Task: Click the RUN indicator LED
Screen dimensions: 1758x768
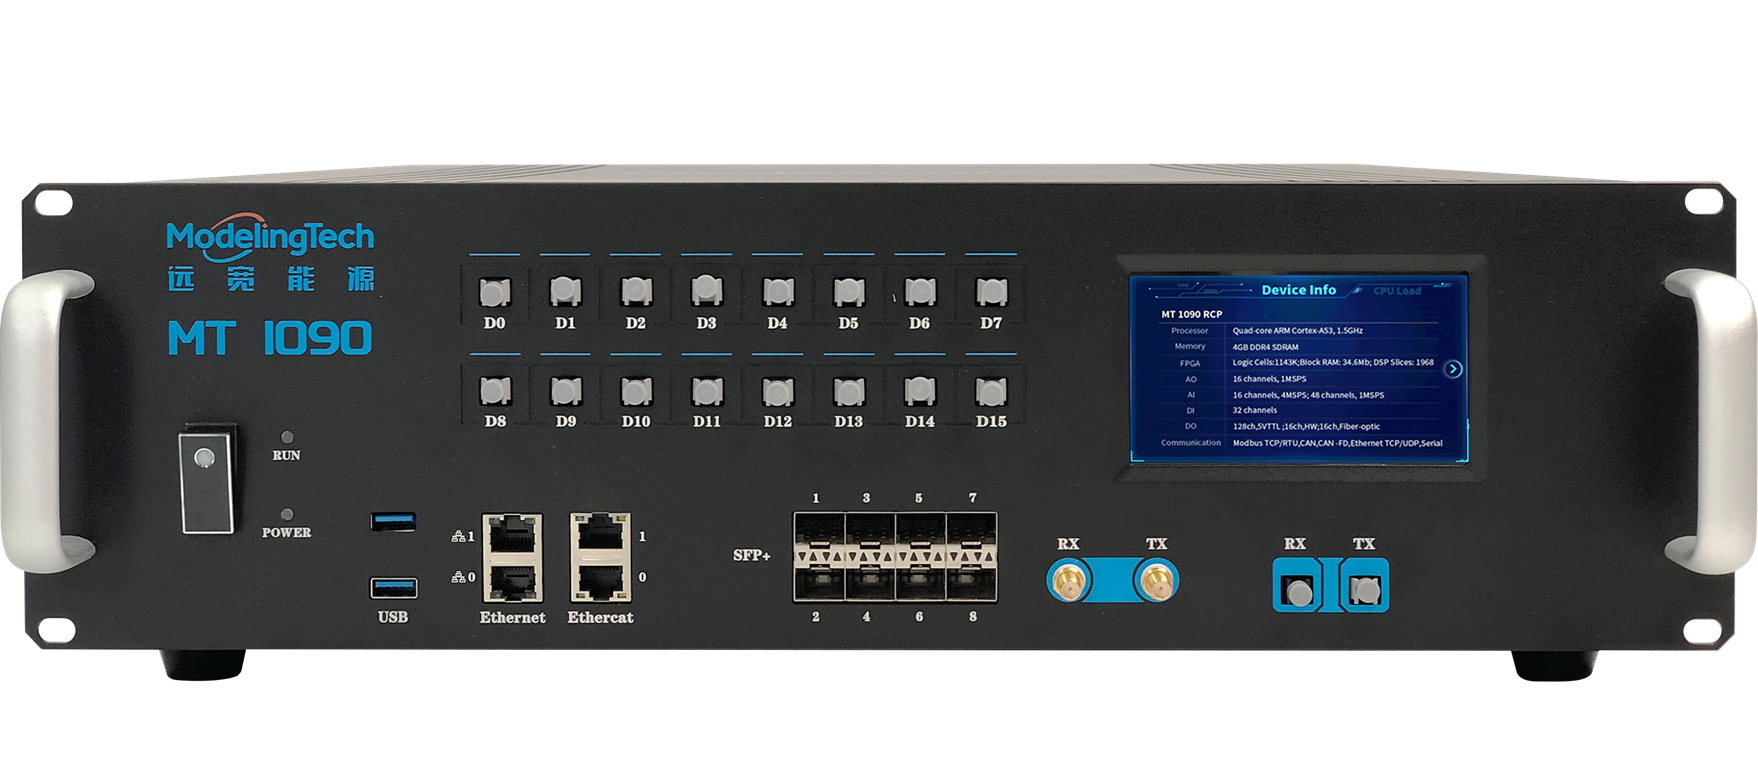Action: pos(287,437)
